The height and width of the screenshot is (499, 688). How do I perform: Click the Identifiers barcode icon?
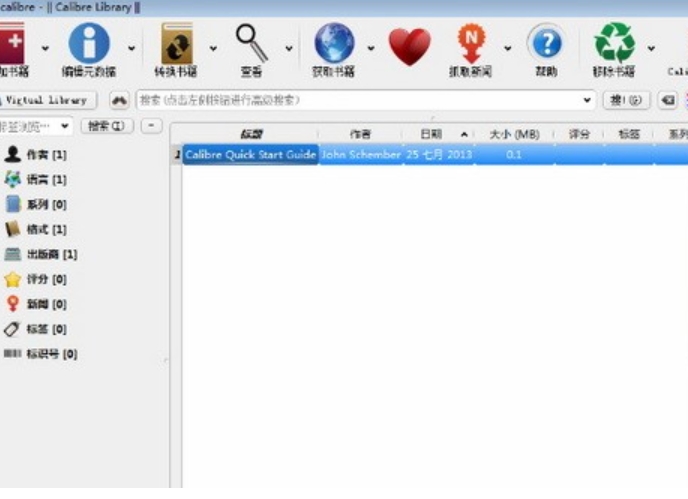tap(12, 353)
